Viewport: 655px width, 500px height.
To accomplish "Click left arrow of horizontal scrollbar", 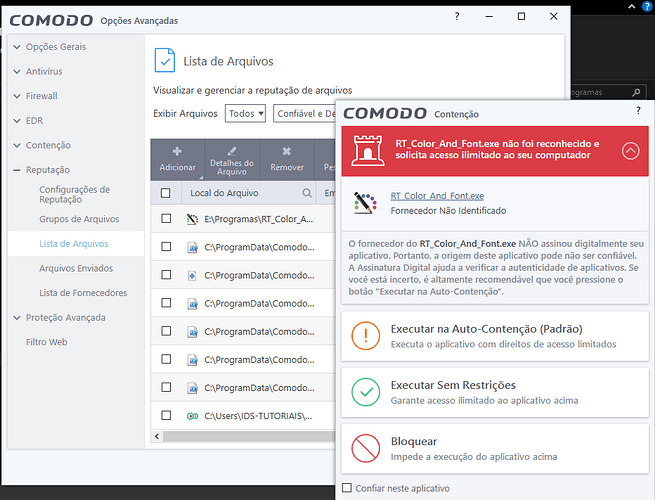I will tap(157, 436).
